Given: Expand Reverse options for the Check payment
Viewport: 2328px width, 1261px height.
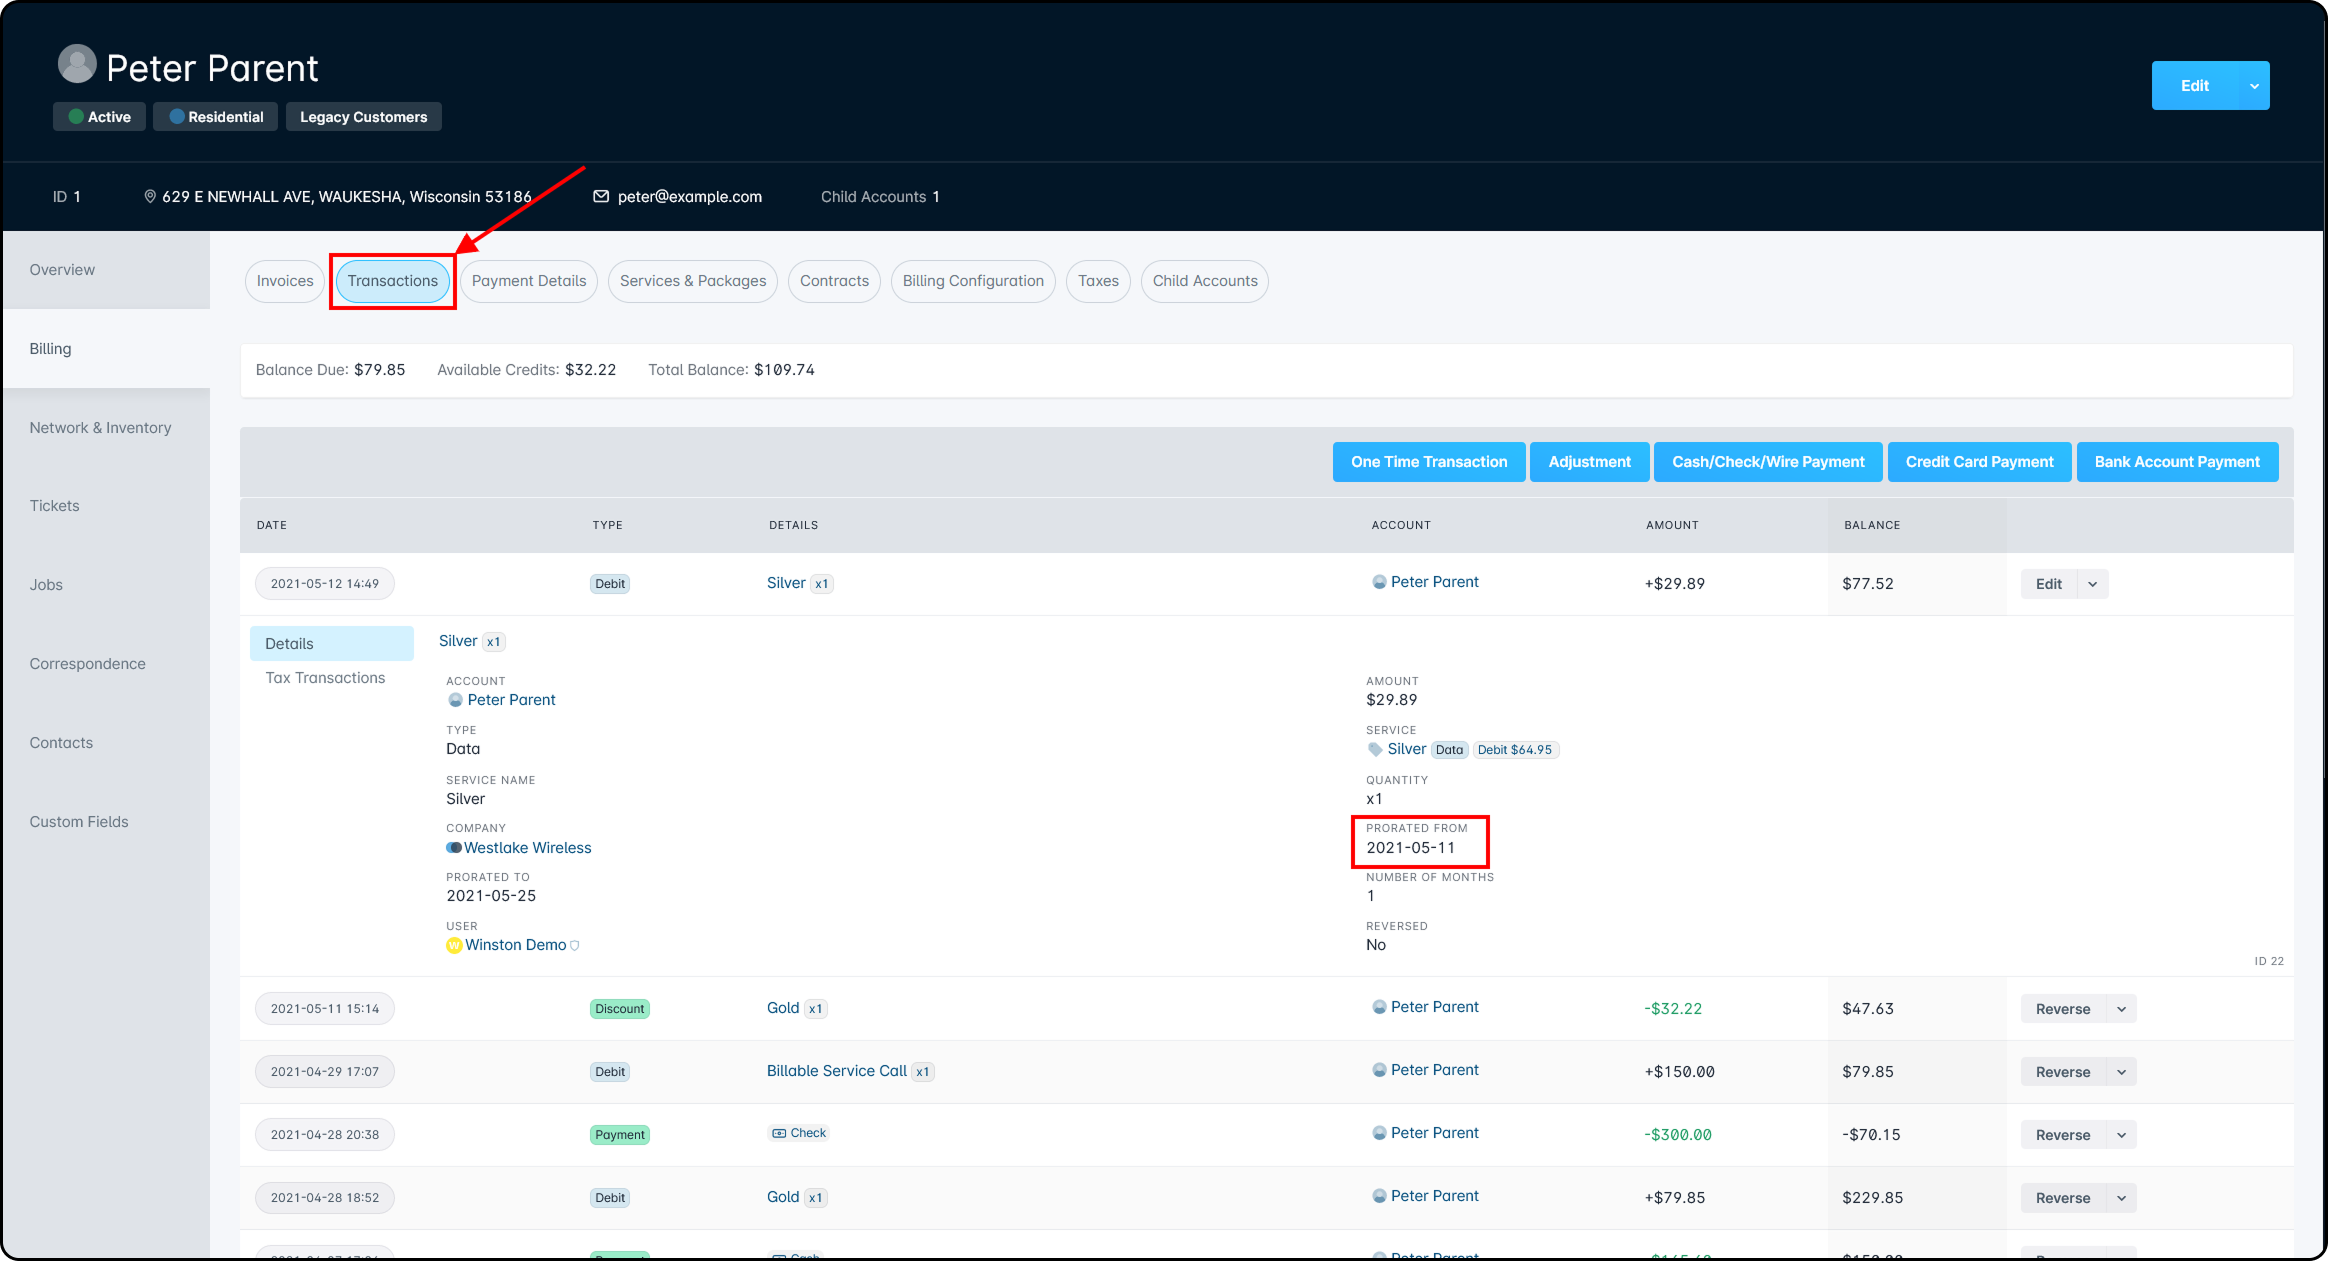Looking at the screenshot, I should [x=2121, y=1135].
